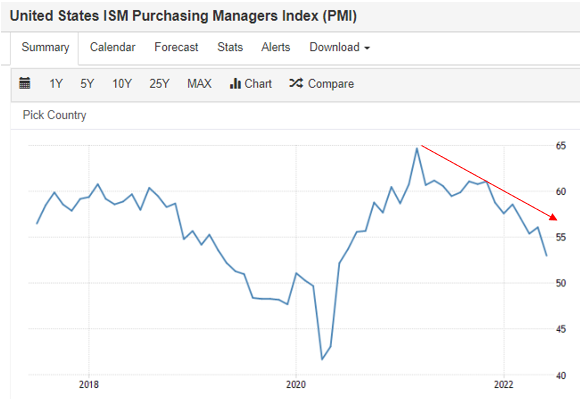Open the Pick Country selector
This screenshot has height=399, width=580.
pyautogui.click(x=54, y=115)
